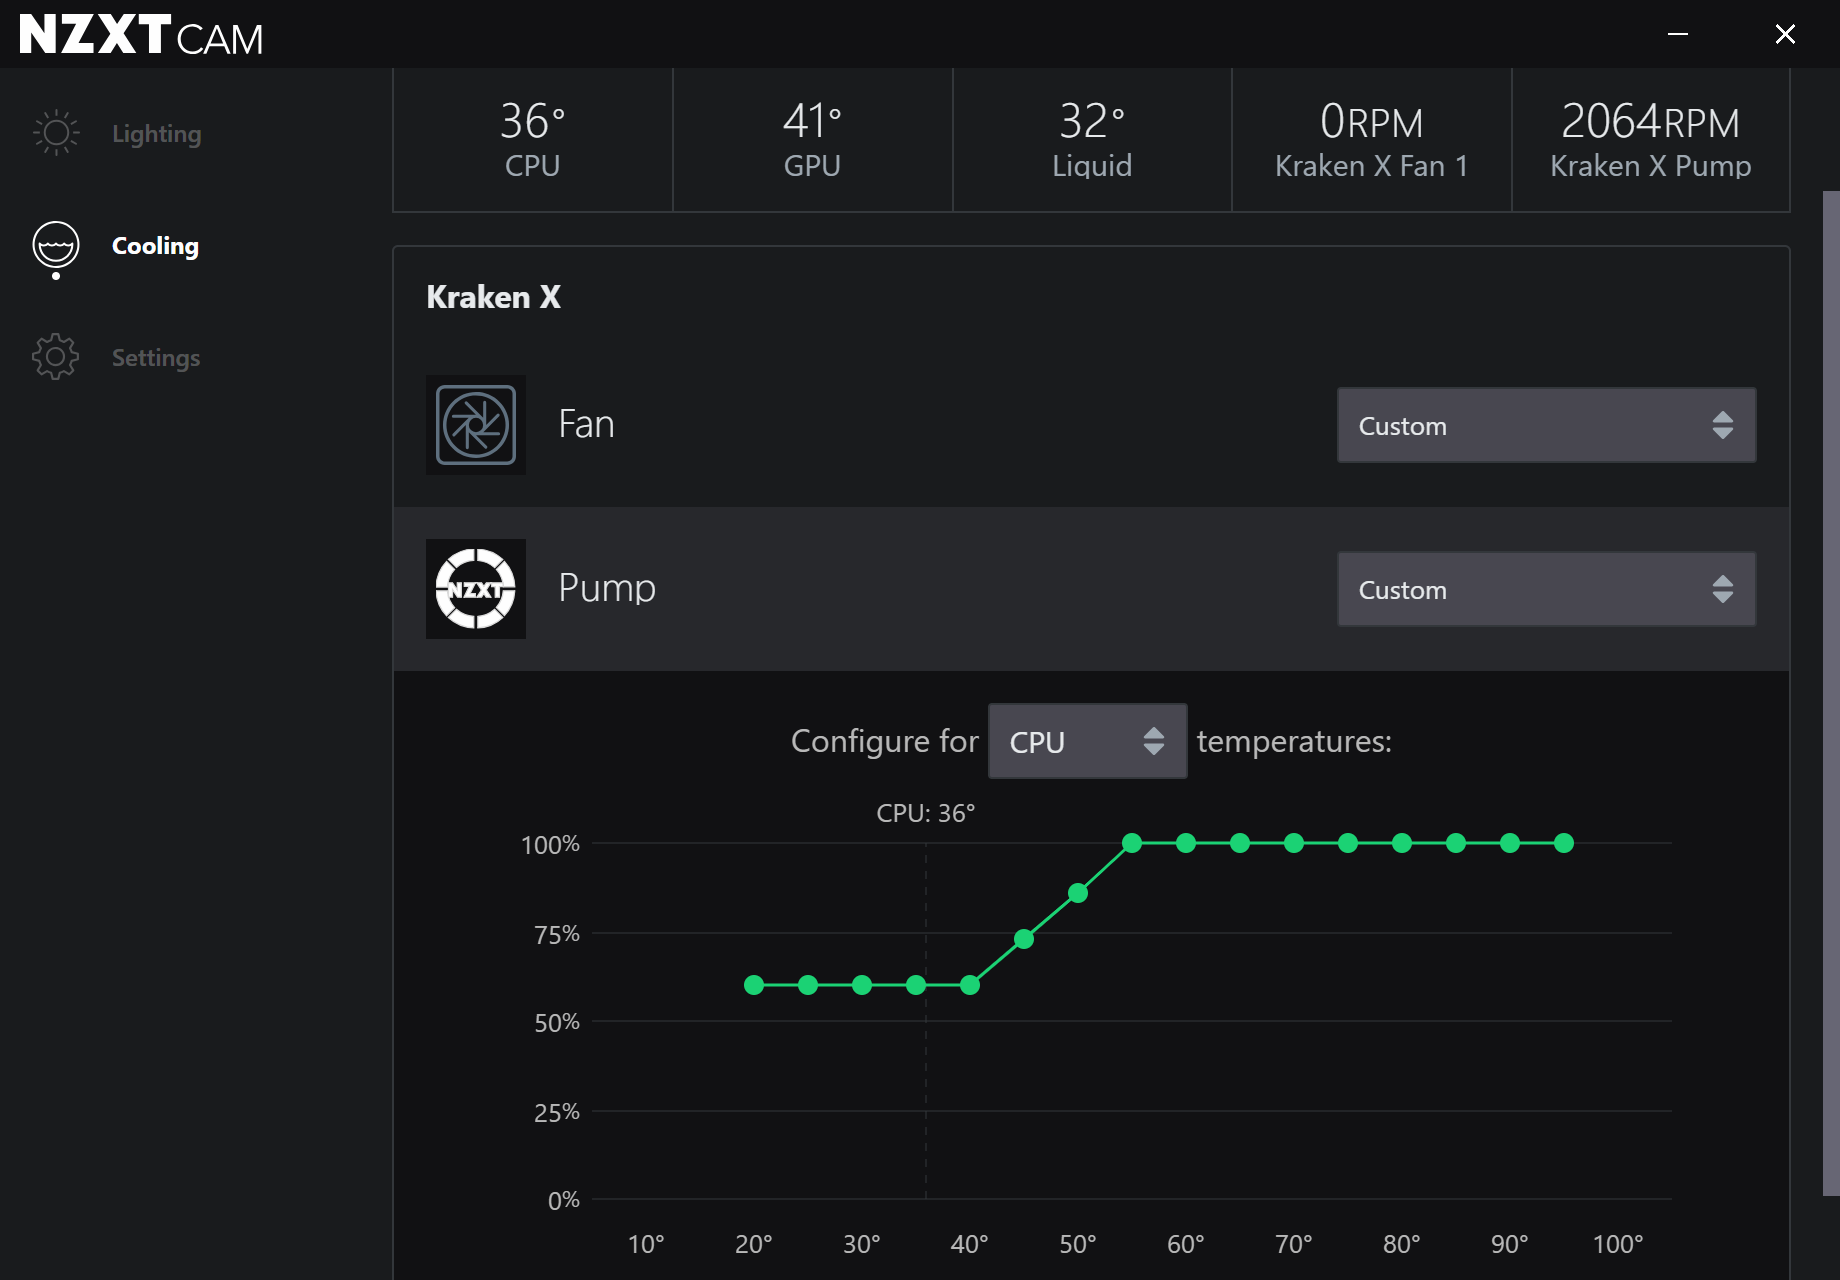Select the curve point at 75°
Viewport: 1840px width, 1280px height.
pos(1348,843)
